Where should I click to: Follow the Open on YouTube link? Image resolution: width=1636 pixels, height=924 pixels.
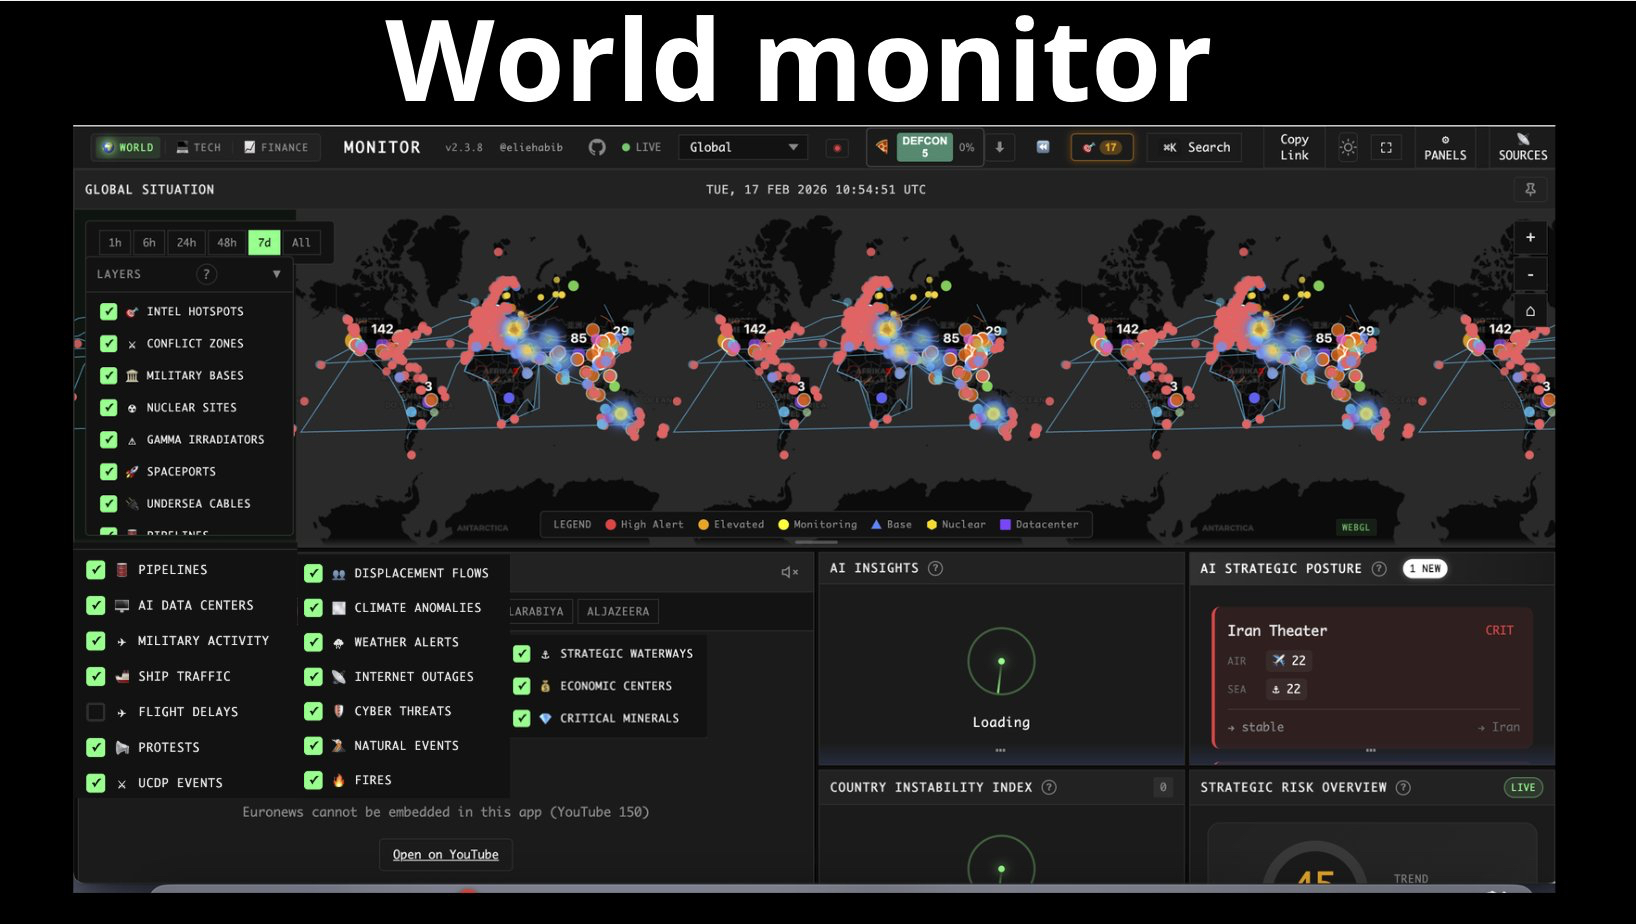(445, 855)
